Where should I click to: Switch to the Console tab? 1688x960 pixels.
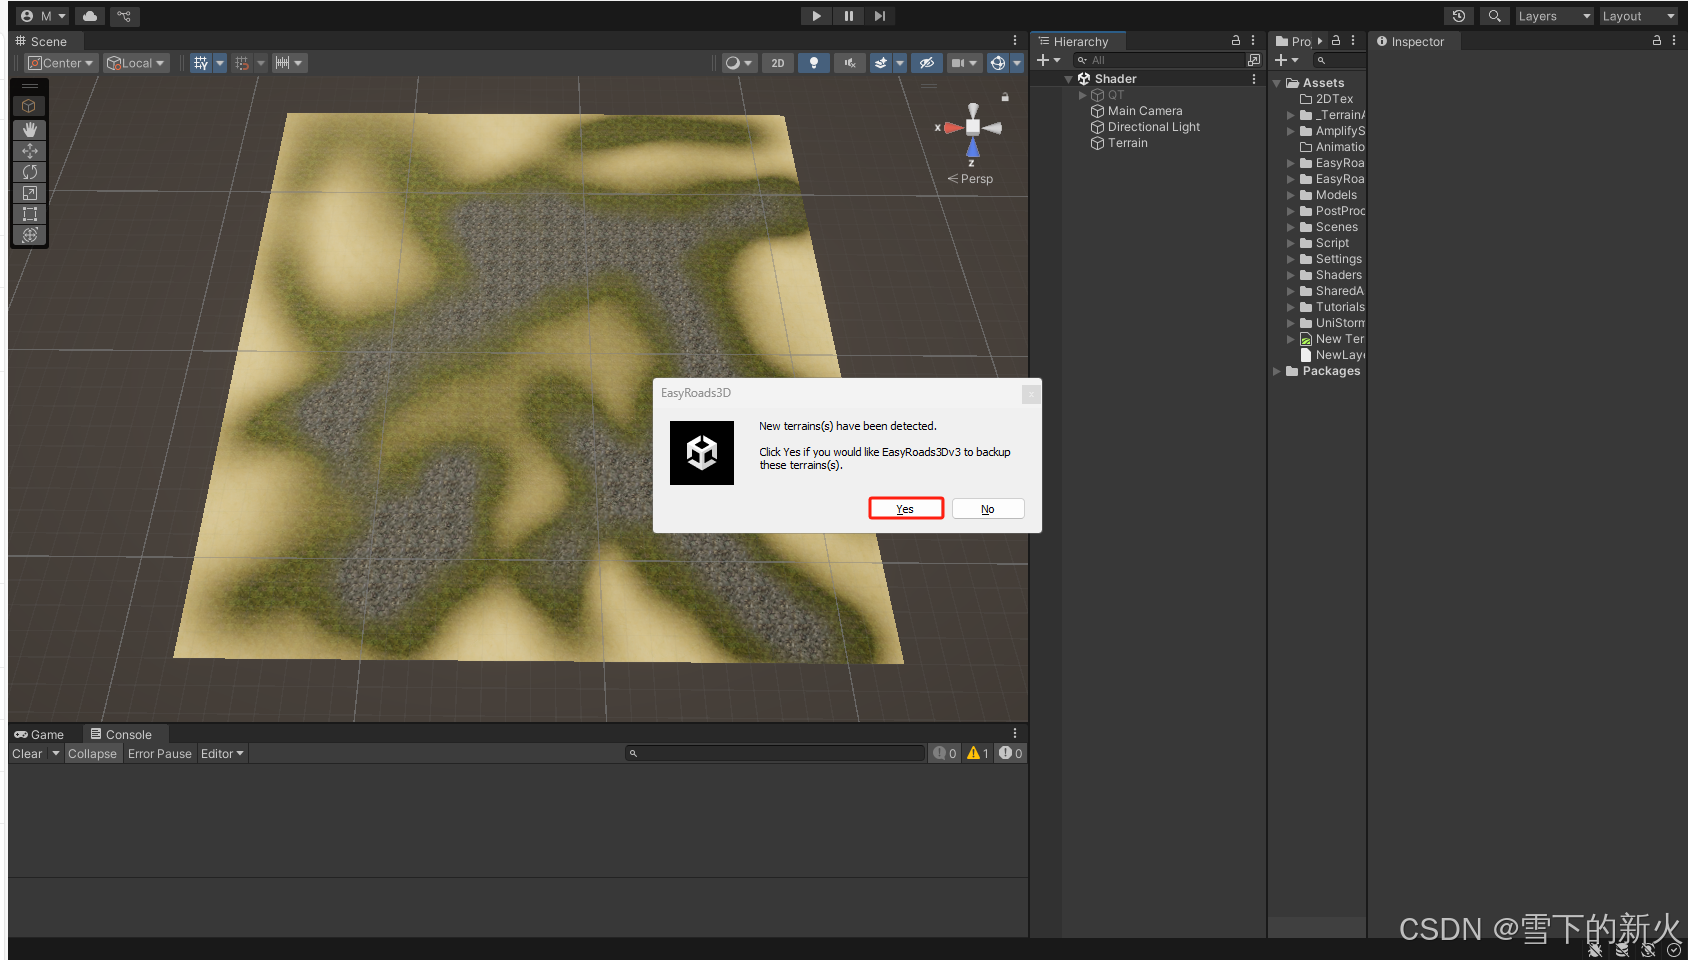coord(124,733)
